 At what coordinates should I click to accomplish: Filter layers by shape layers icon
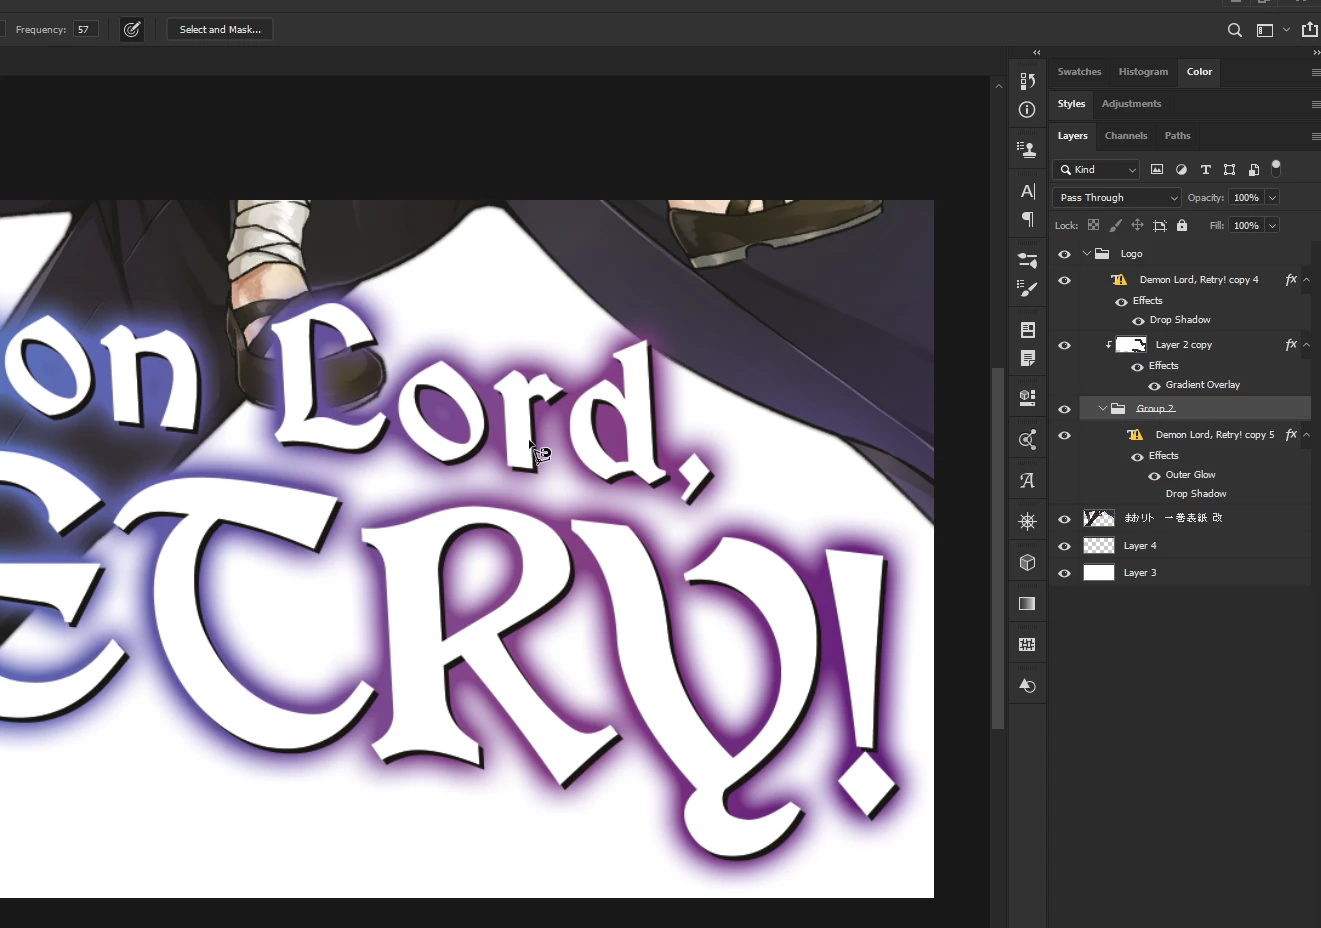point(1229,170)
